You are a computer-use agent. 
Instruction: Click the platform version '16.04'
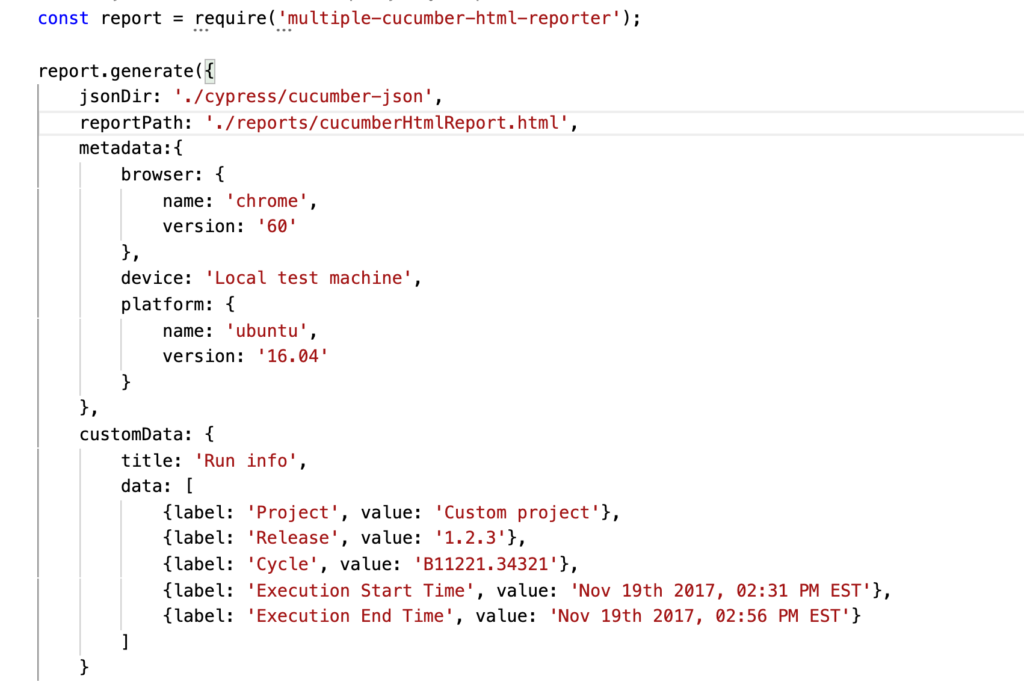[x=293, y=356]
